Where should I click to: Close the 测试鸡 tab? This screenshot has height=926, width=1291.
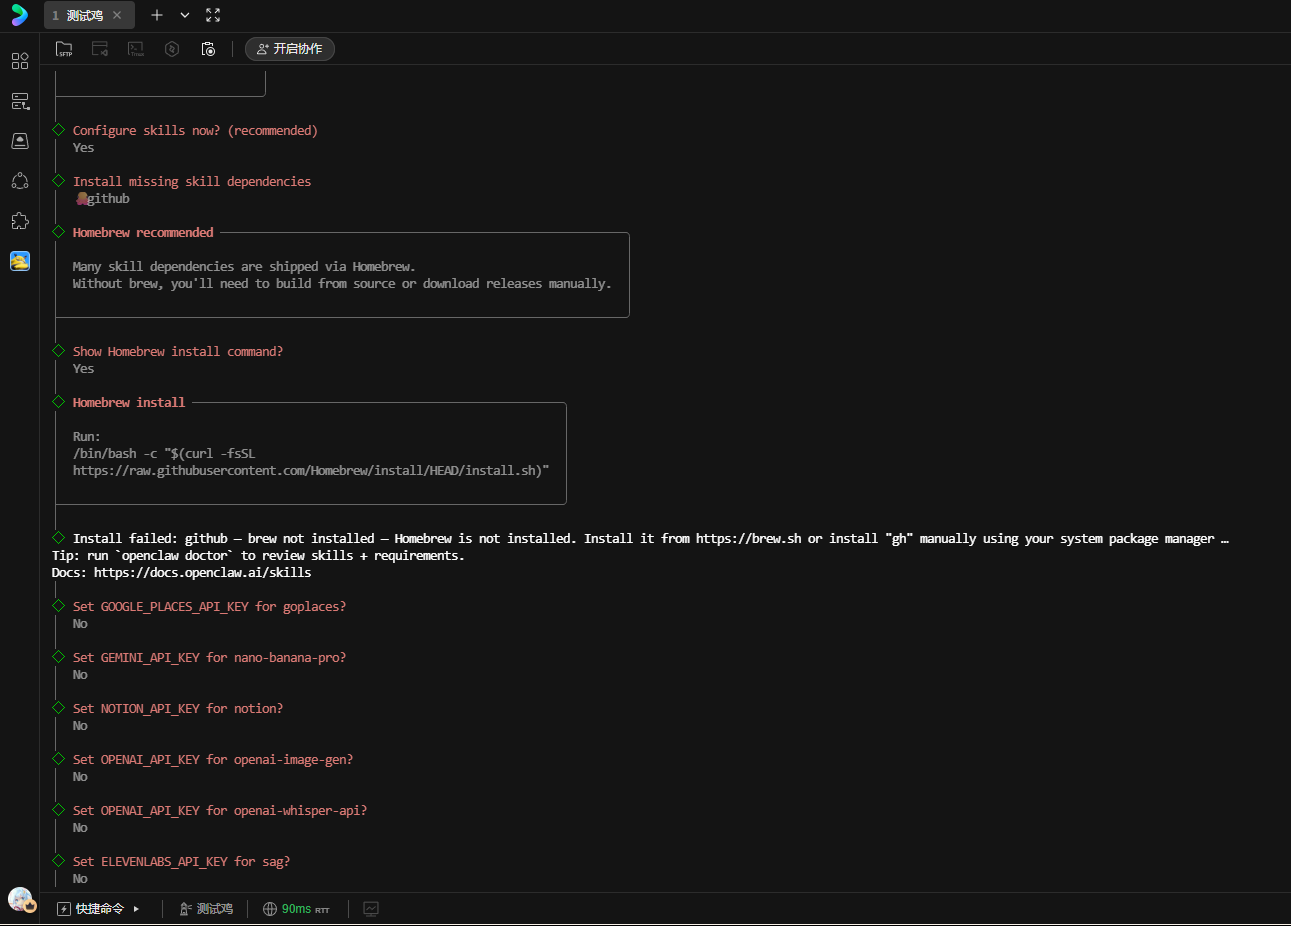click(117, 15)
